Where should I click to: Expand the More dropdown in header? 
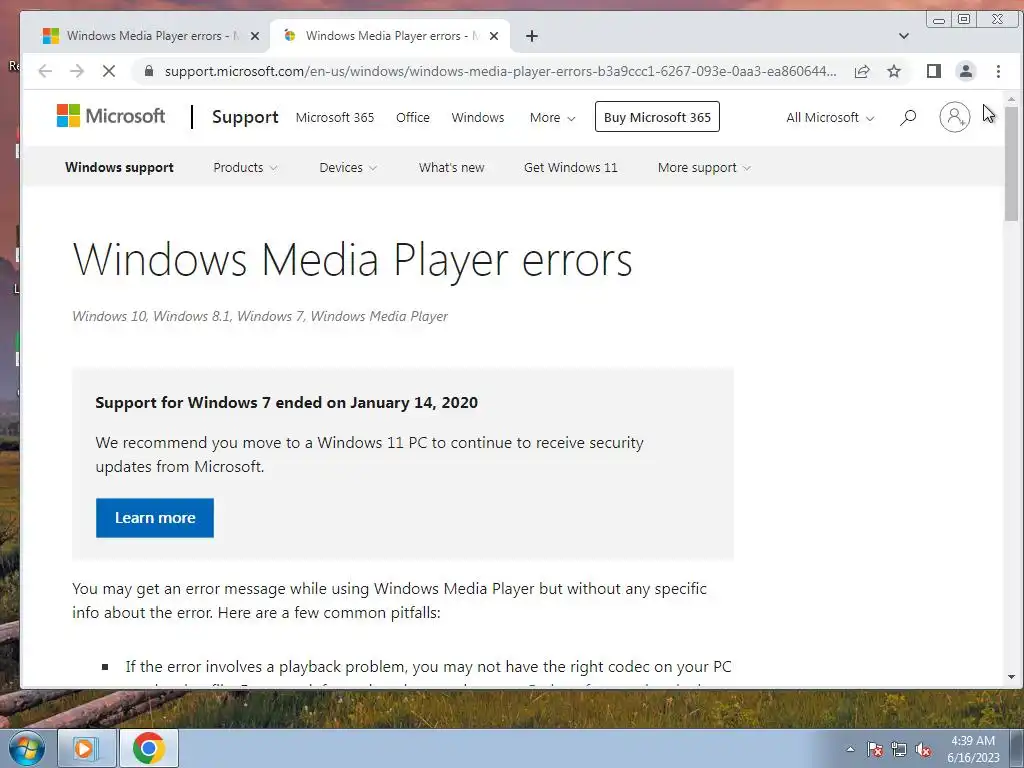[x=552, y=118]
